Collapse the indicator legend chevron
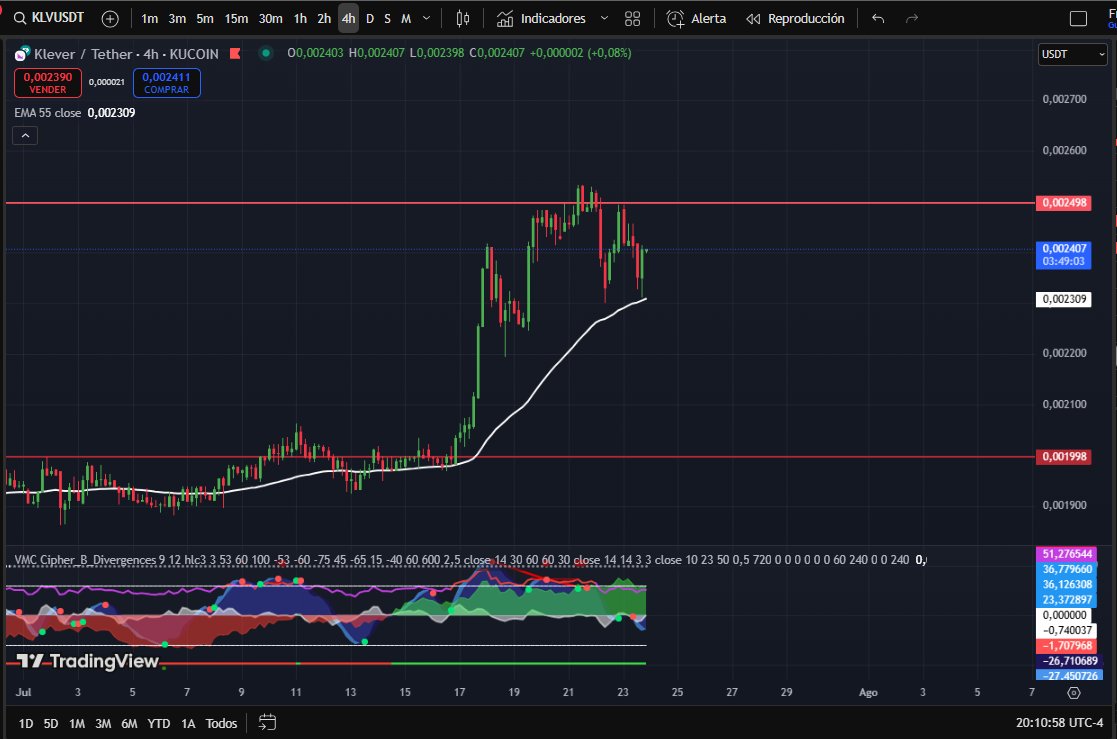Screen dimensions: 1117x739 25,135
